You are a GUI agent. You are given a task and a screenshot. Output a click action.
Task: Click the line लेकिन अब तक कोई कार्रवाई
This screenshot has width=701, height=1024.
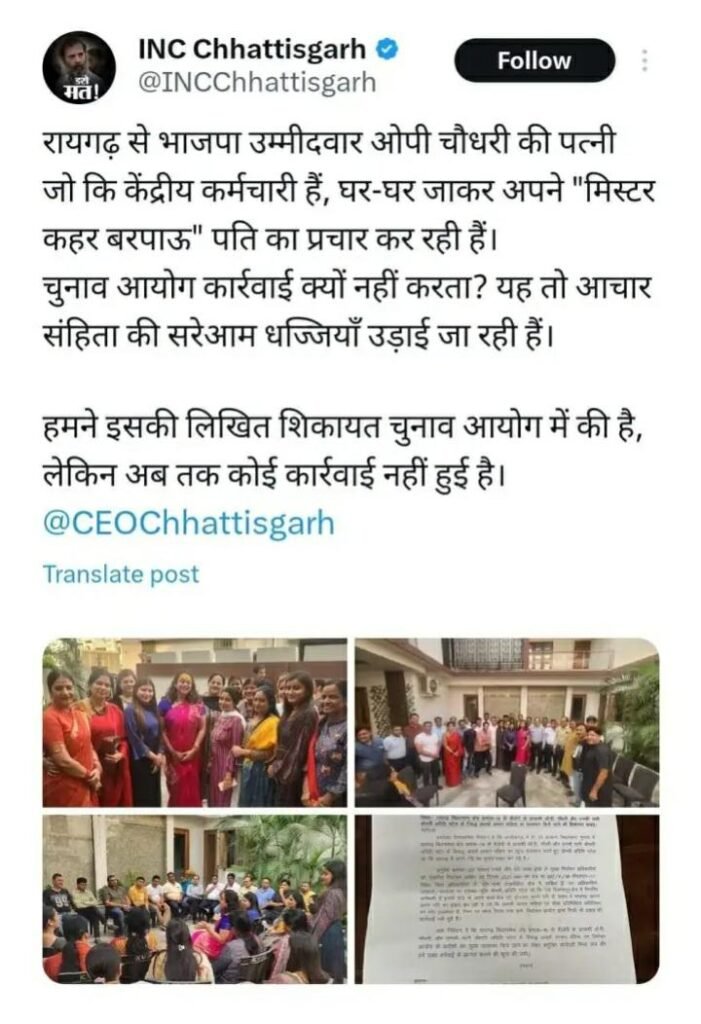pyautogui.click(x=274, y=477)
